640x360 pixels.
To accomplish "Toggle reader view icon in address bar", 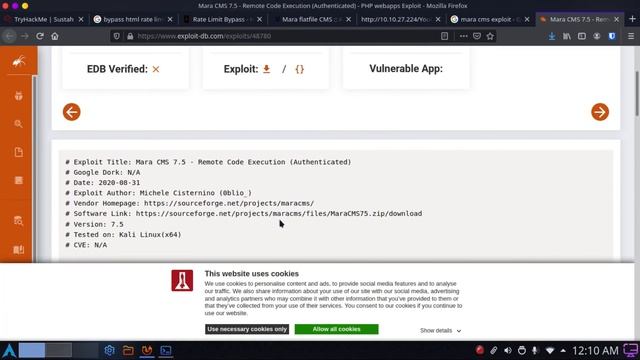I will (444, 36).
